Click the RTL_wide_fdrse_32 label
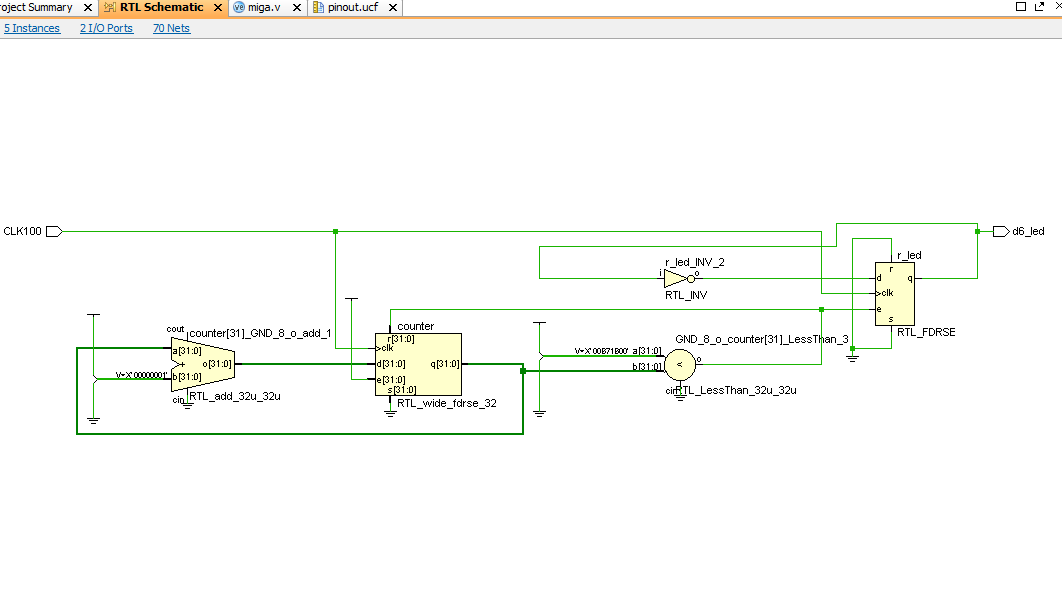This screenshot has height=614, width=1062. 447,403
